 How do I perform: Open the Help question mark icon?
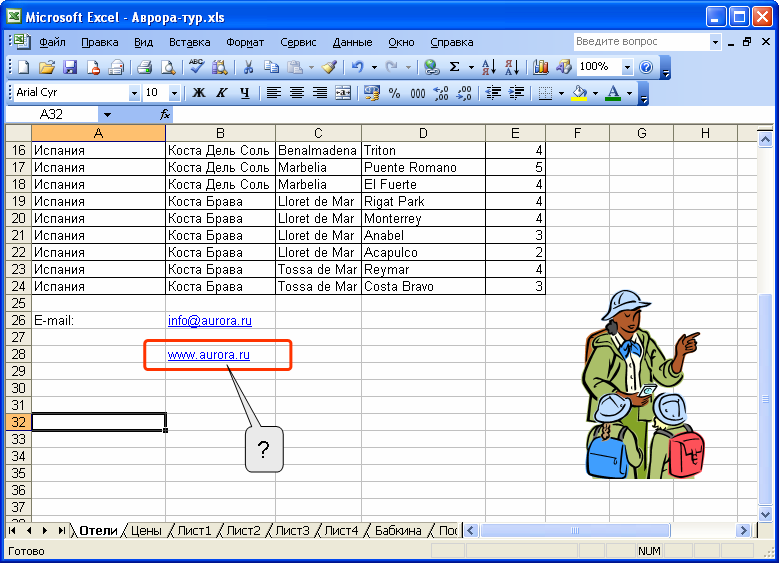pyautogui.click(x=646, y=67)
